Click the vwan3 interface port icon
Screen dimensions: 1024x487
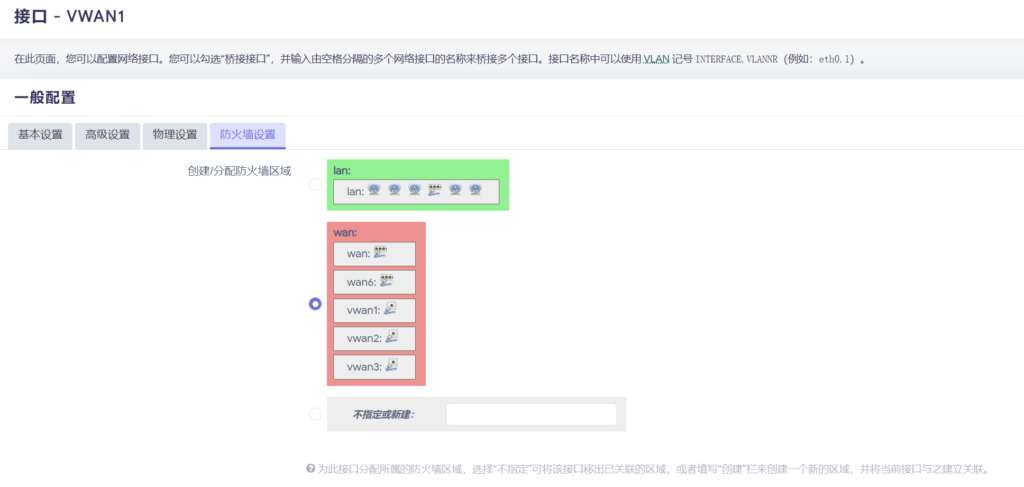coord(391,366)
